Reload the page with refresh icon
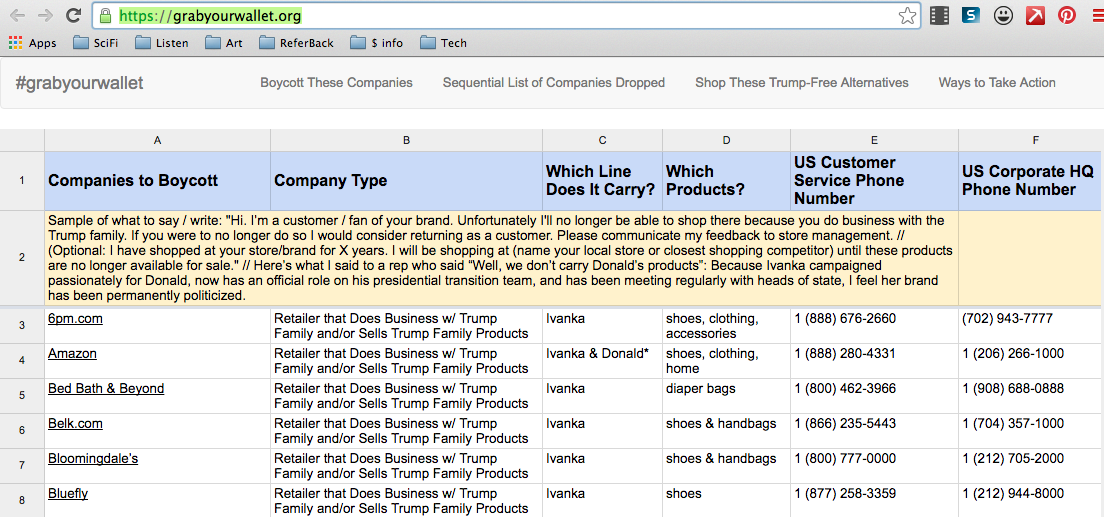 point(73,15)
